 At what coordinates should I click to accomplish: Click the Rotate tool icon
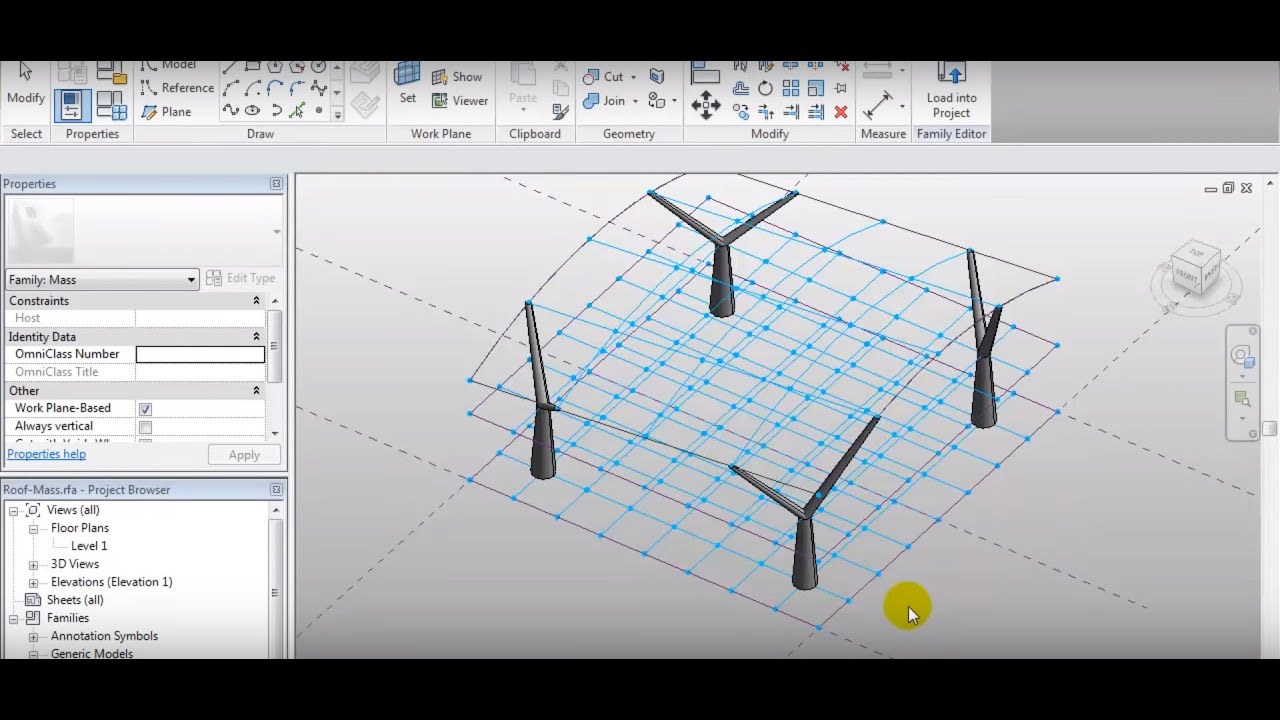pyautogui.click(x=766, y=88)
